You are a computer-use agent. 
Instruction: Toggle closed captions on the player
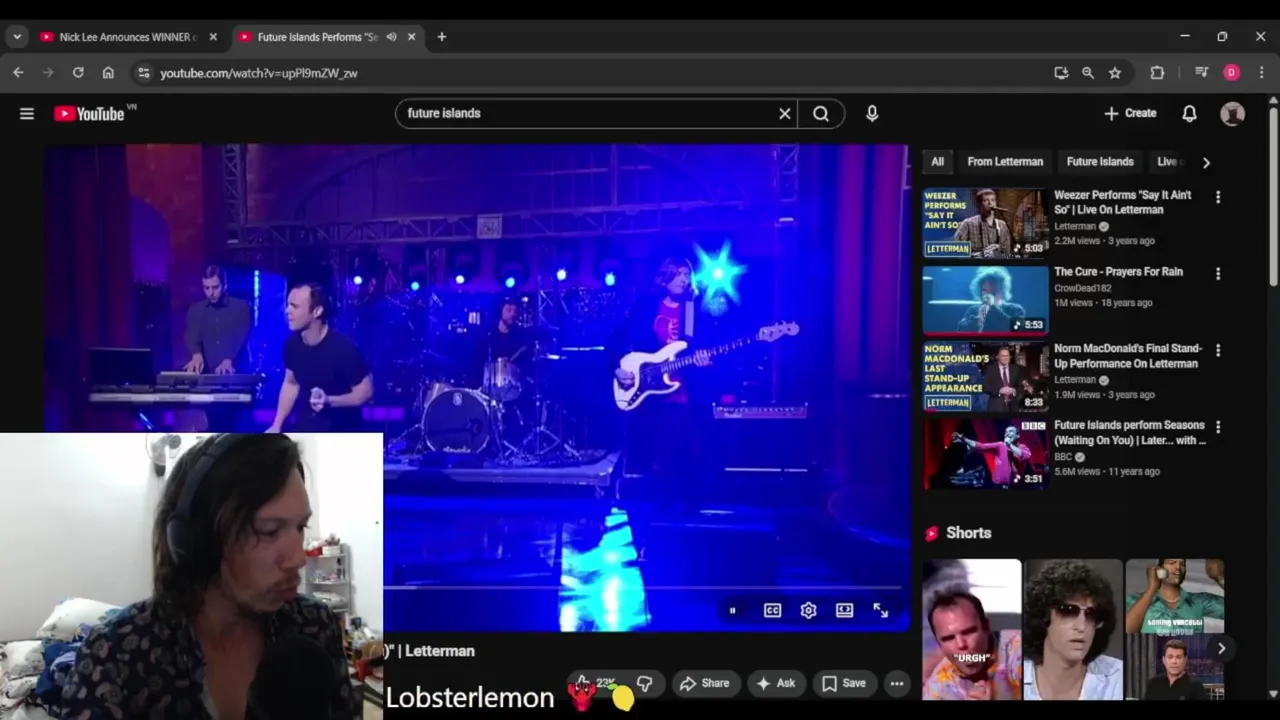pos(772,610)
